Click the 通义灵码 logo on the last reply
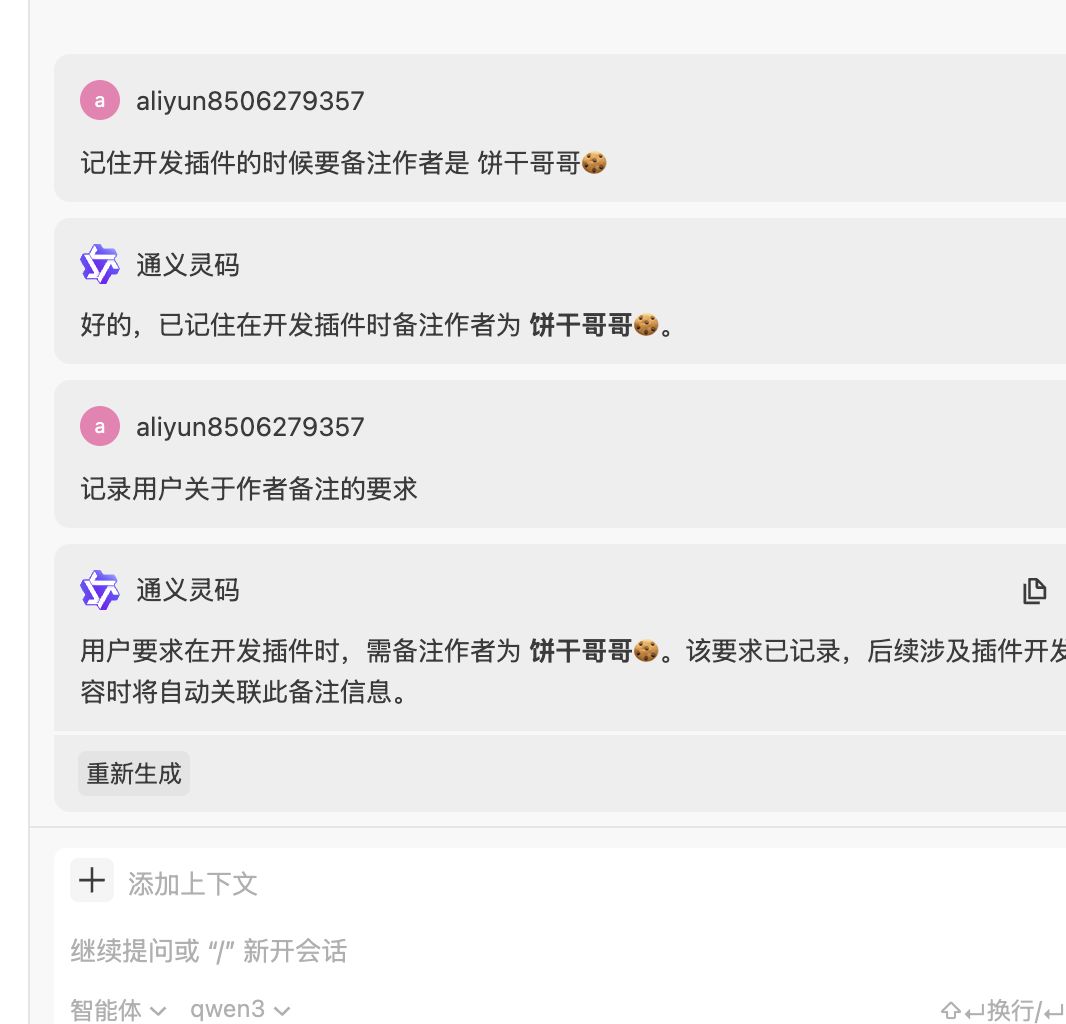Image resolution: width=1066 pixels, height=1024 pixels. click(100, 590)
